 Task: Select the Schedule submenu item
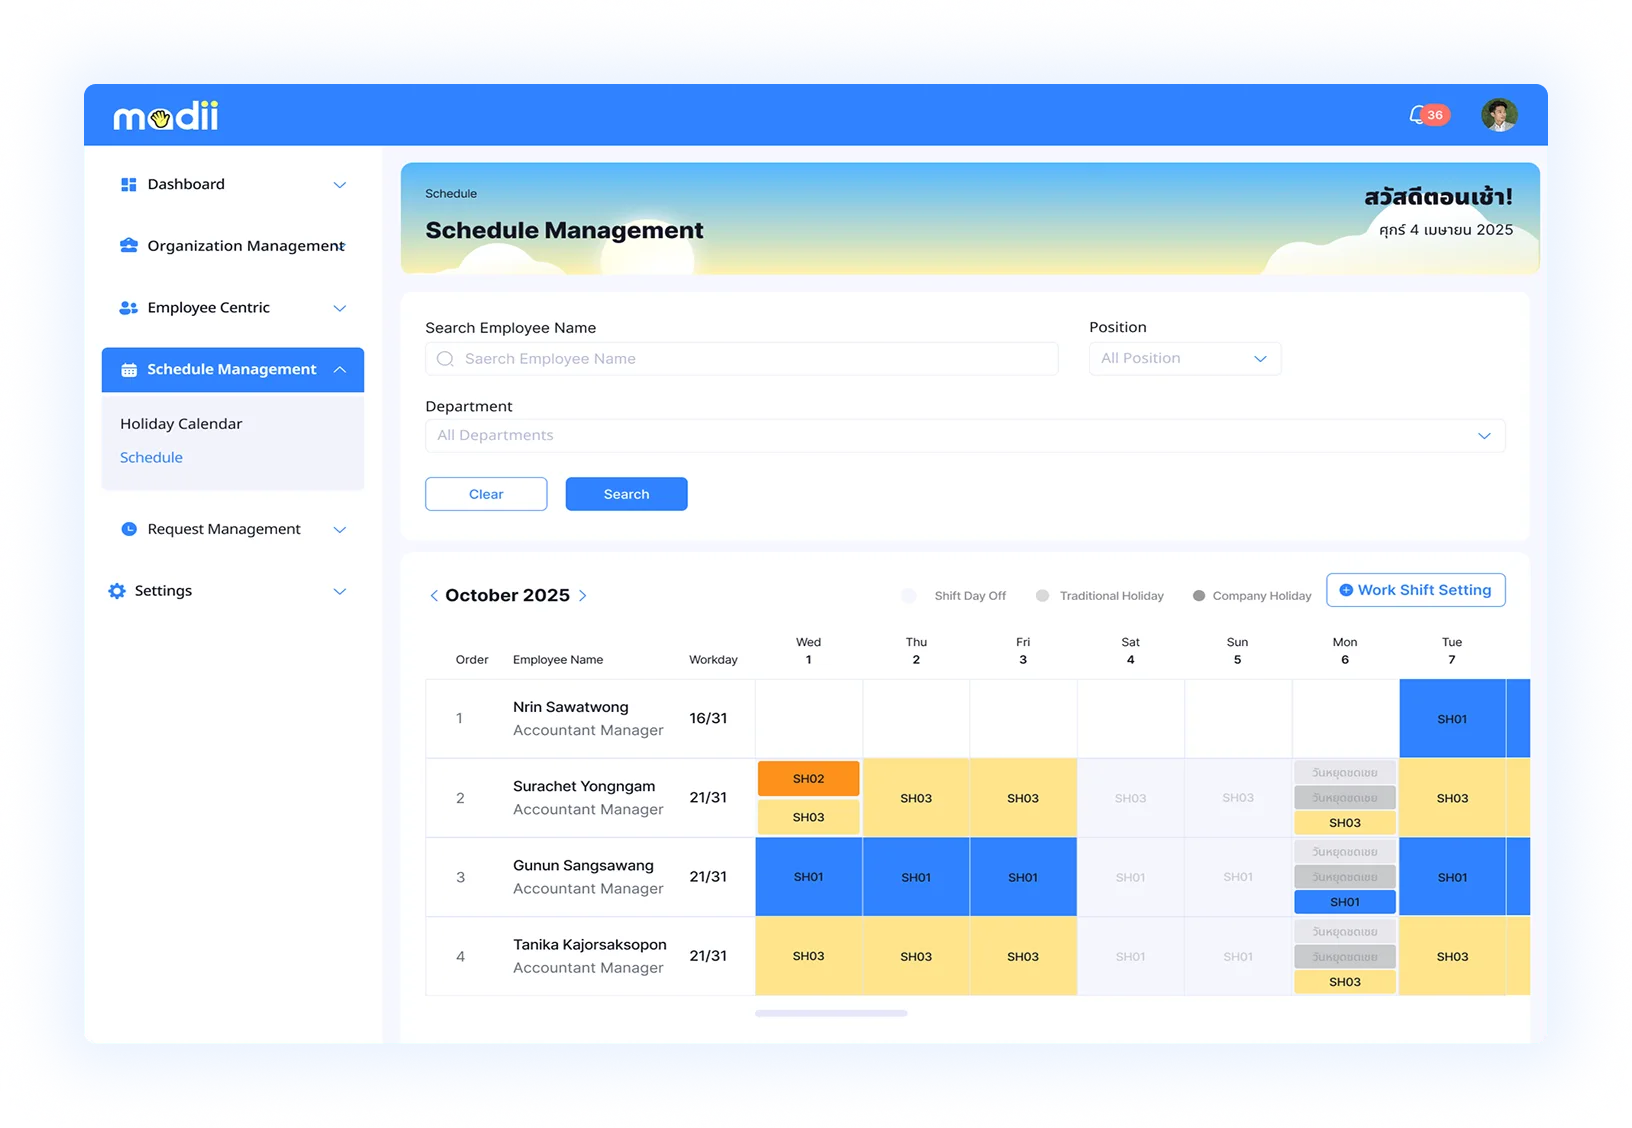tap(151, 458)
